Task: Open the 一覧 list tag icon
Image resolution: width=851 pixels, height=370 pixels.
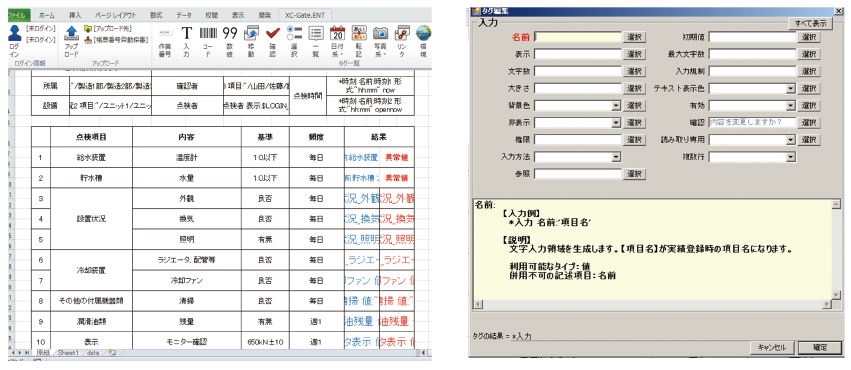Action: [316, 34]
